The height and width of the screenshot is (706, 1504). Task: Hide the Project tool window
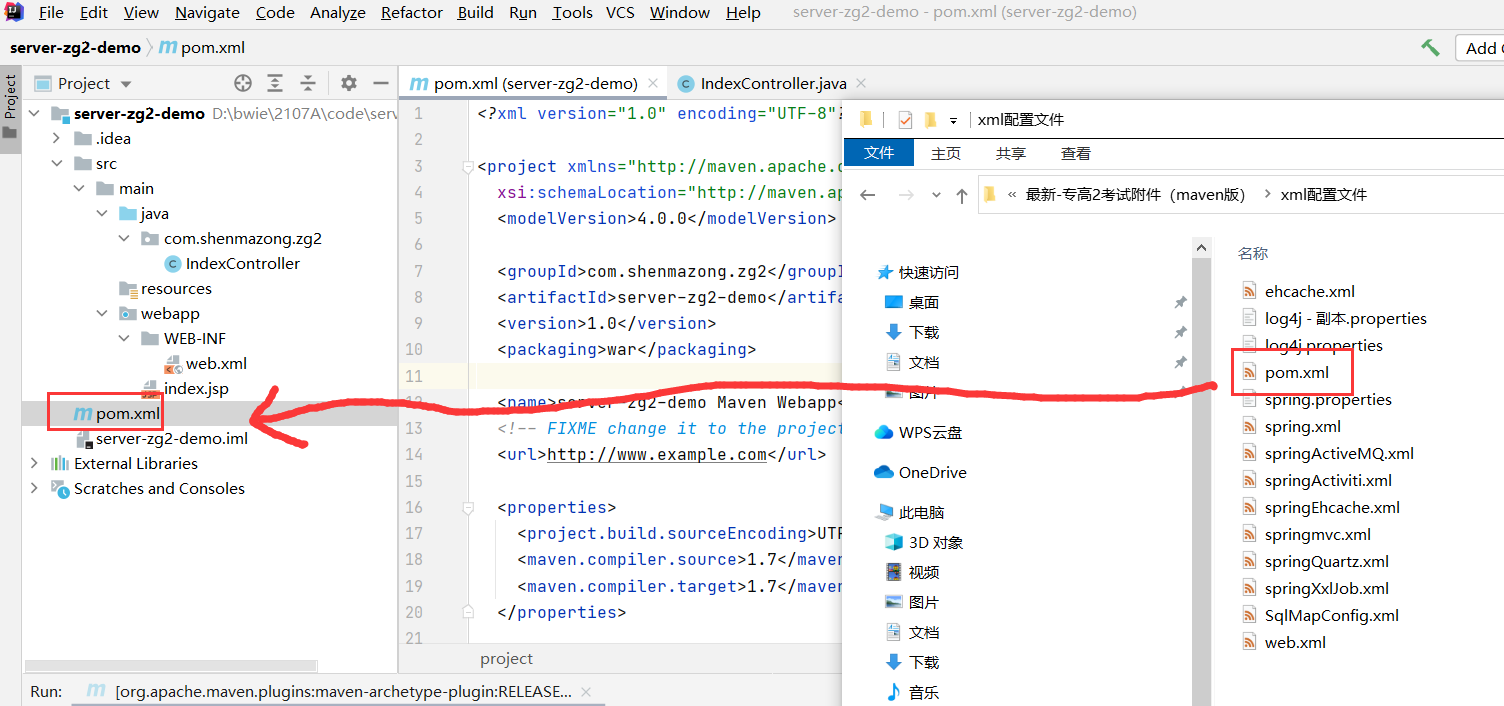point(380,83)
